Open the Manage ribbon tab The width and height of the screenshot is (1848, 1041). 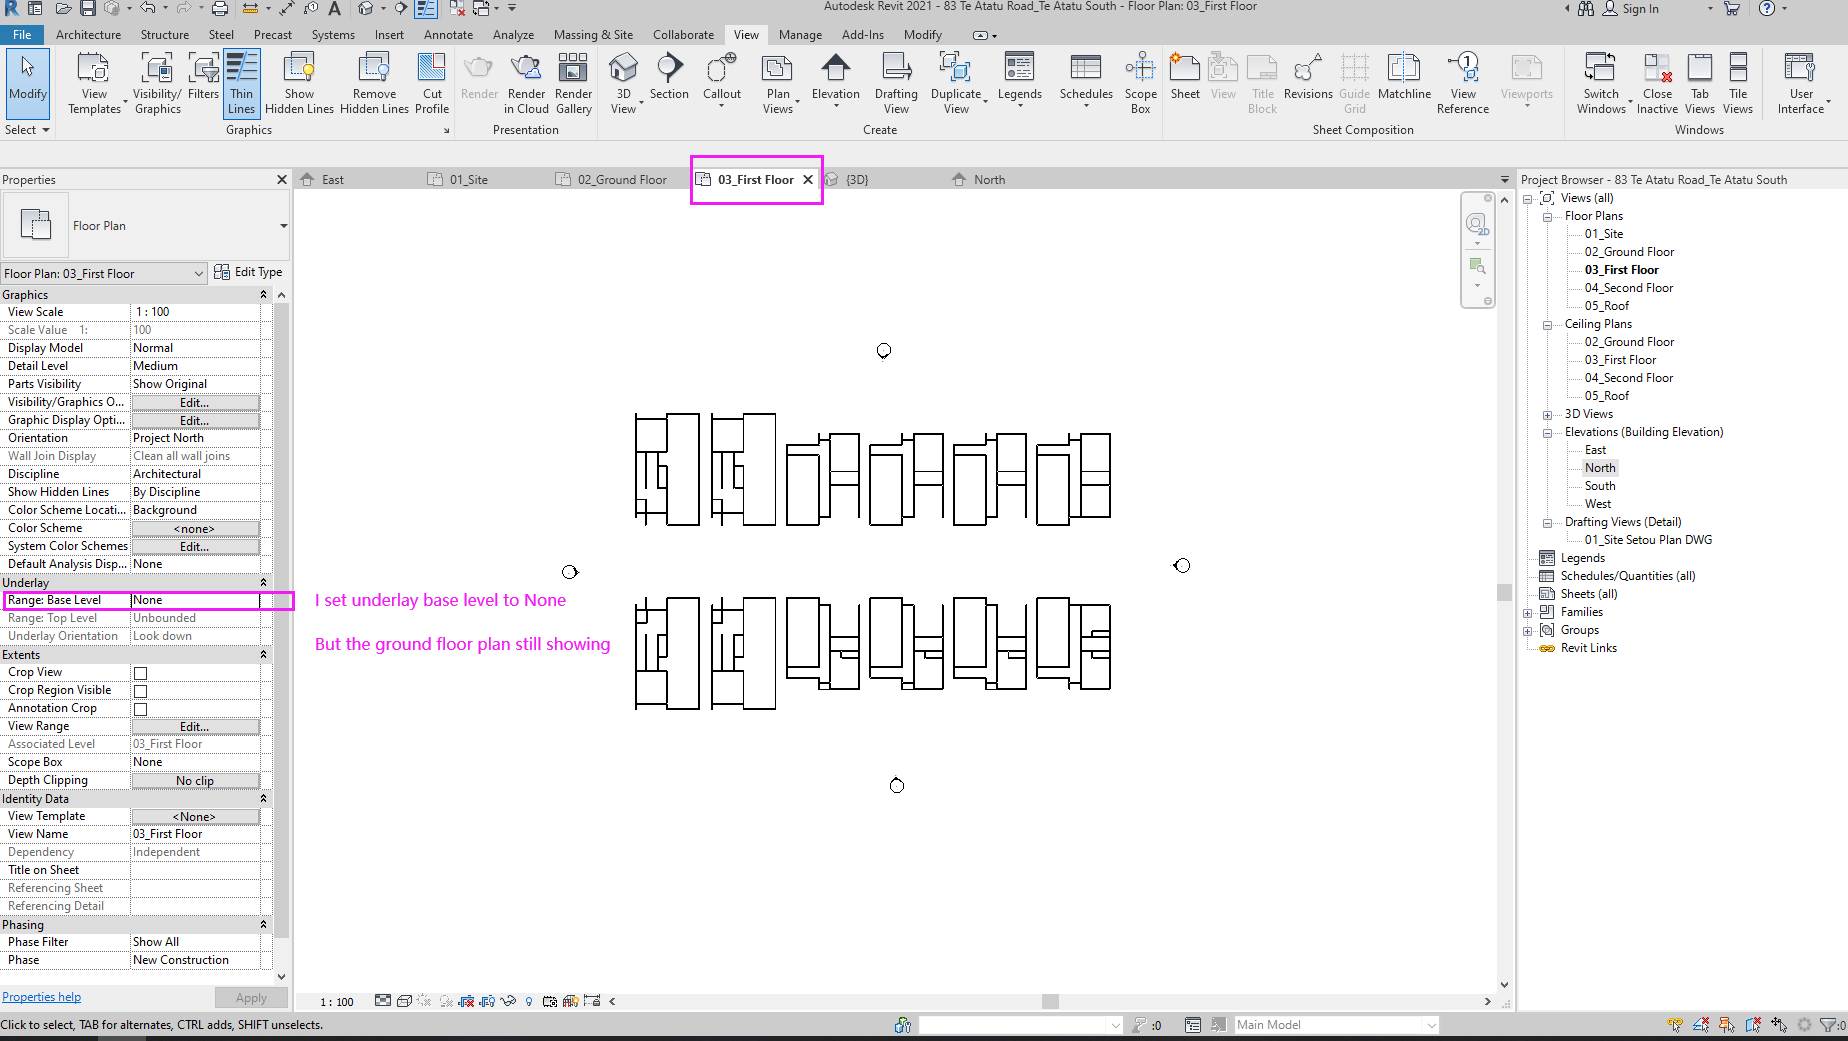(800, 34)
